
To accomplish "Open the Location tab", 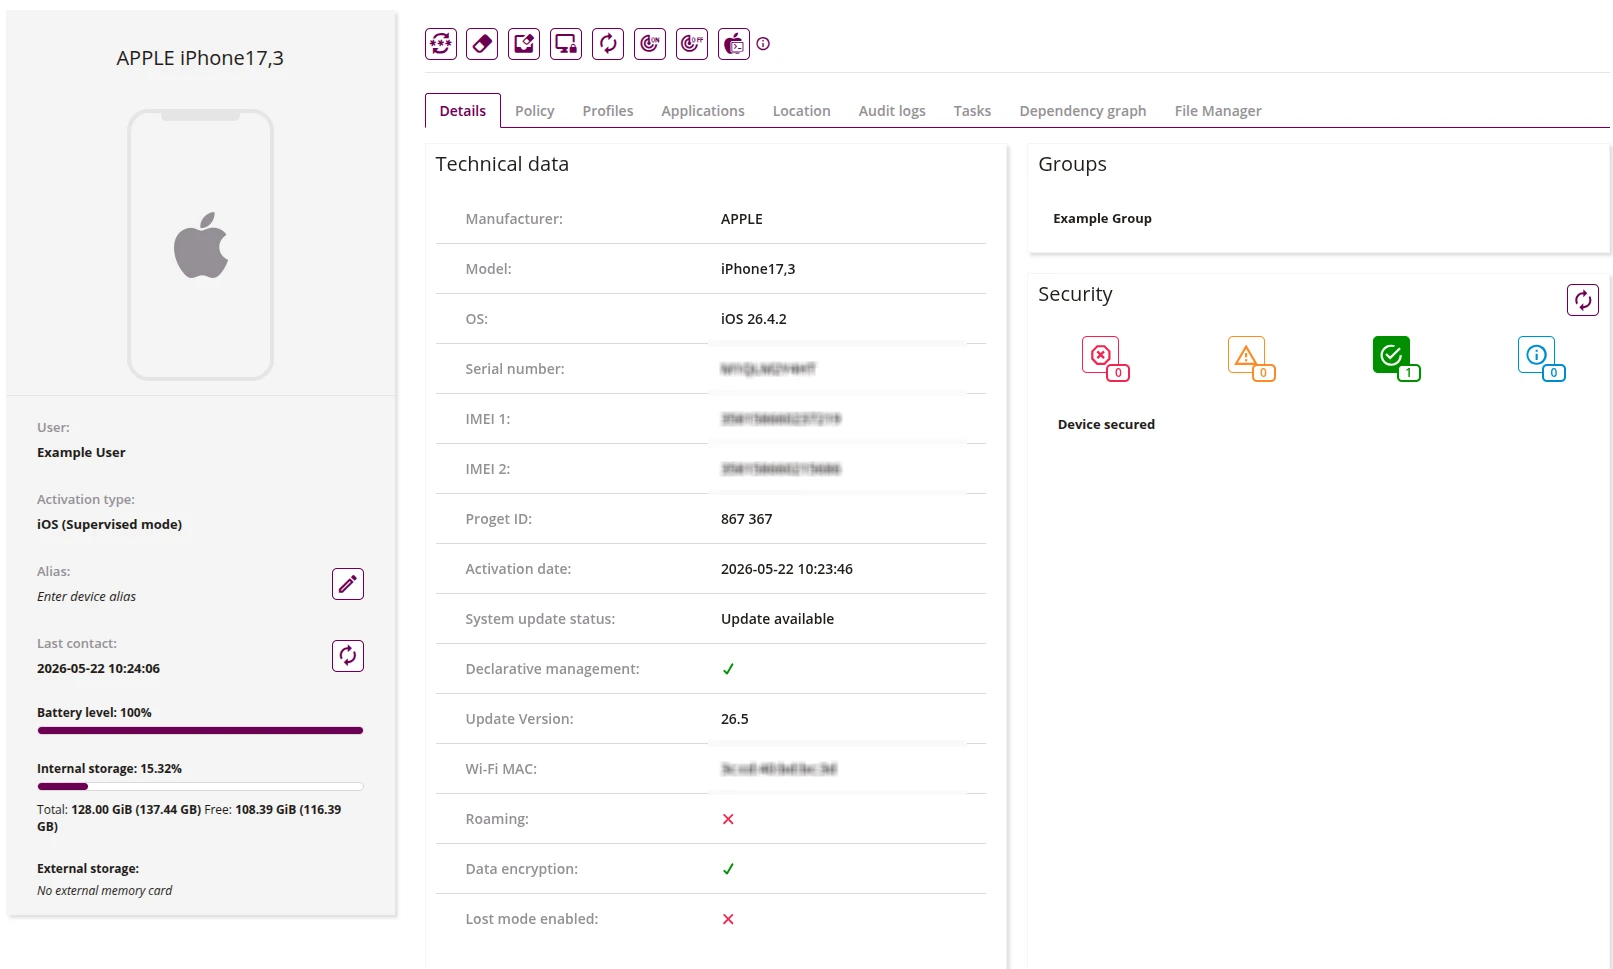I will click(802, 111).
